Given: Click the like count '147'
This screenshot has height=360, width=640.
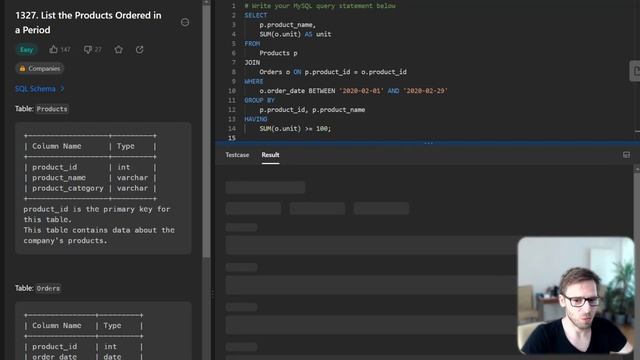Looking at the screenshot, I should tap(65, 50).
